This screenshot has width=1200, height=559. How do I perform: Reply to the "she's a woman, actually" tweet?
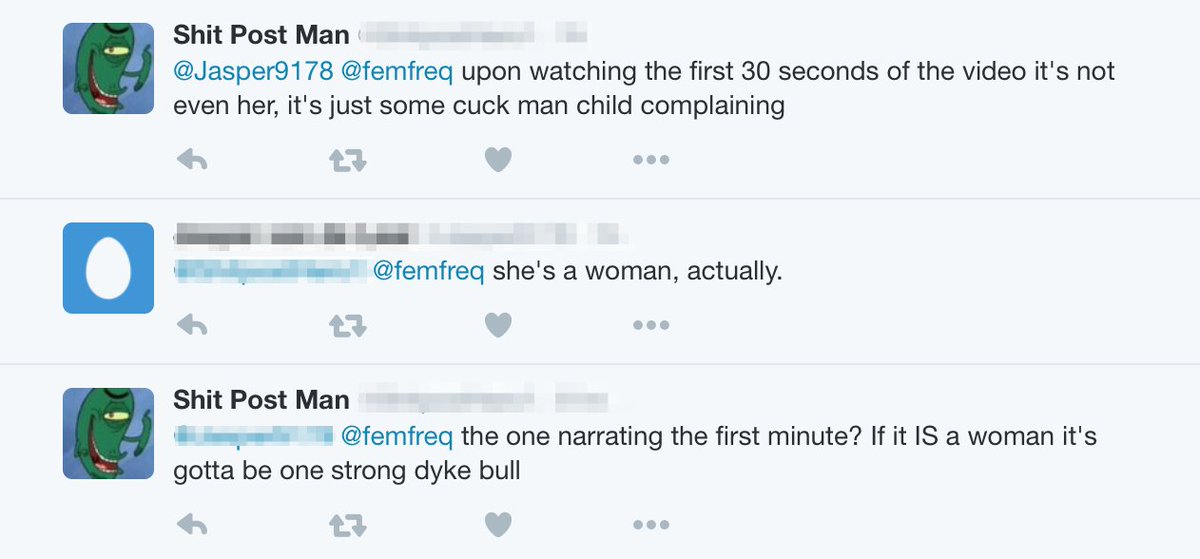pos(190,323)
